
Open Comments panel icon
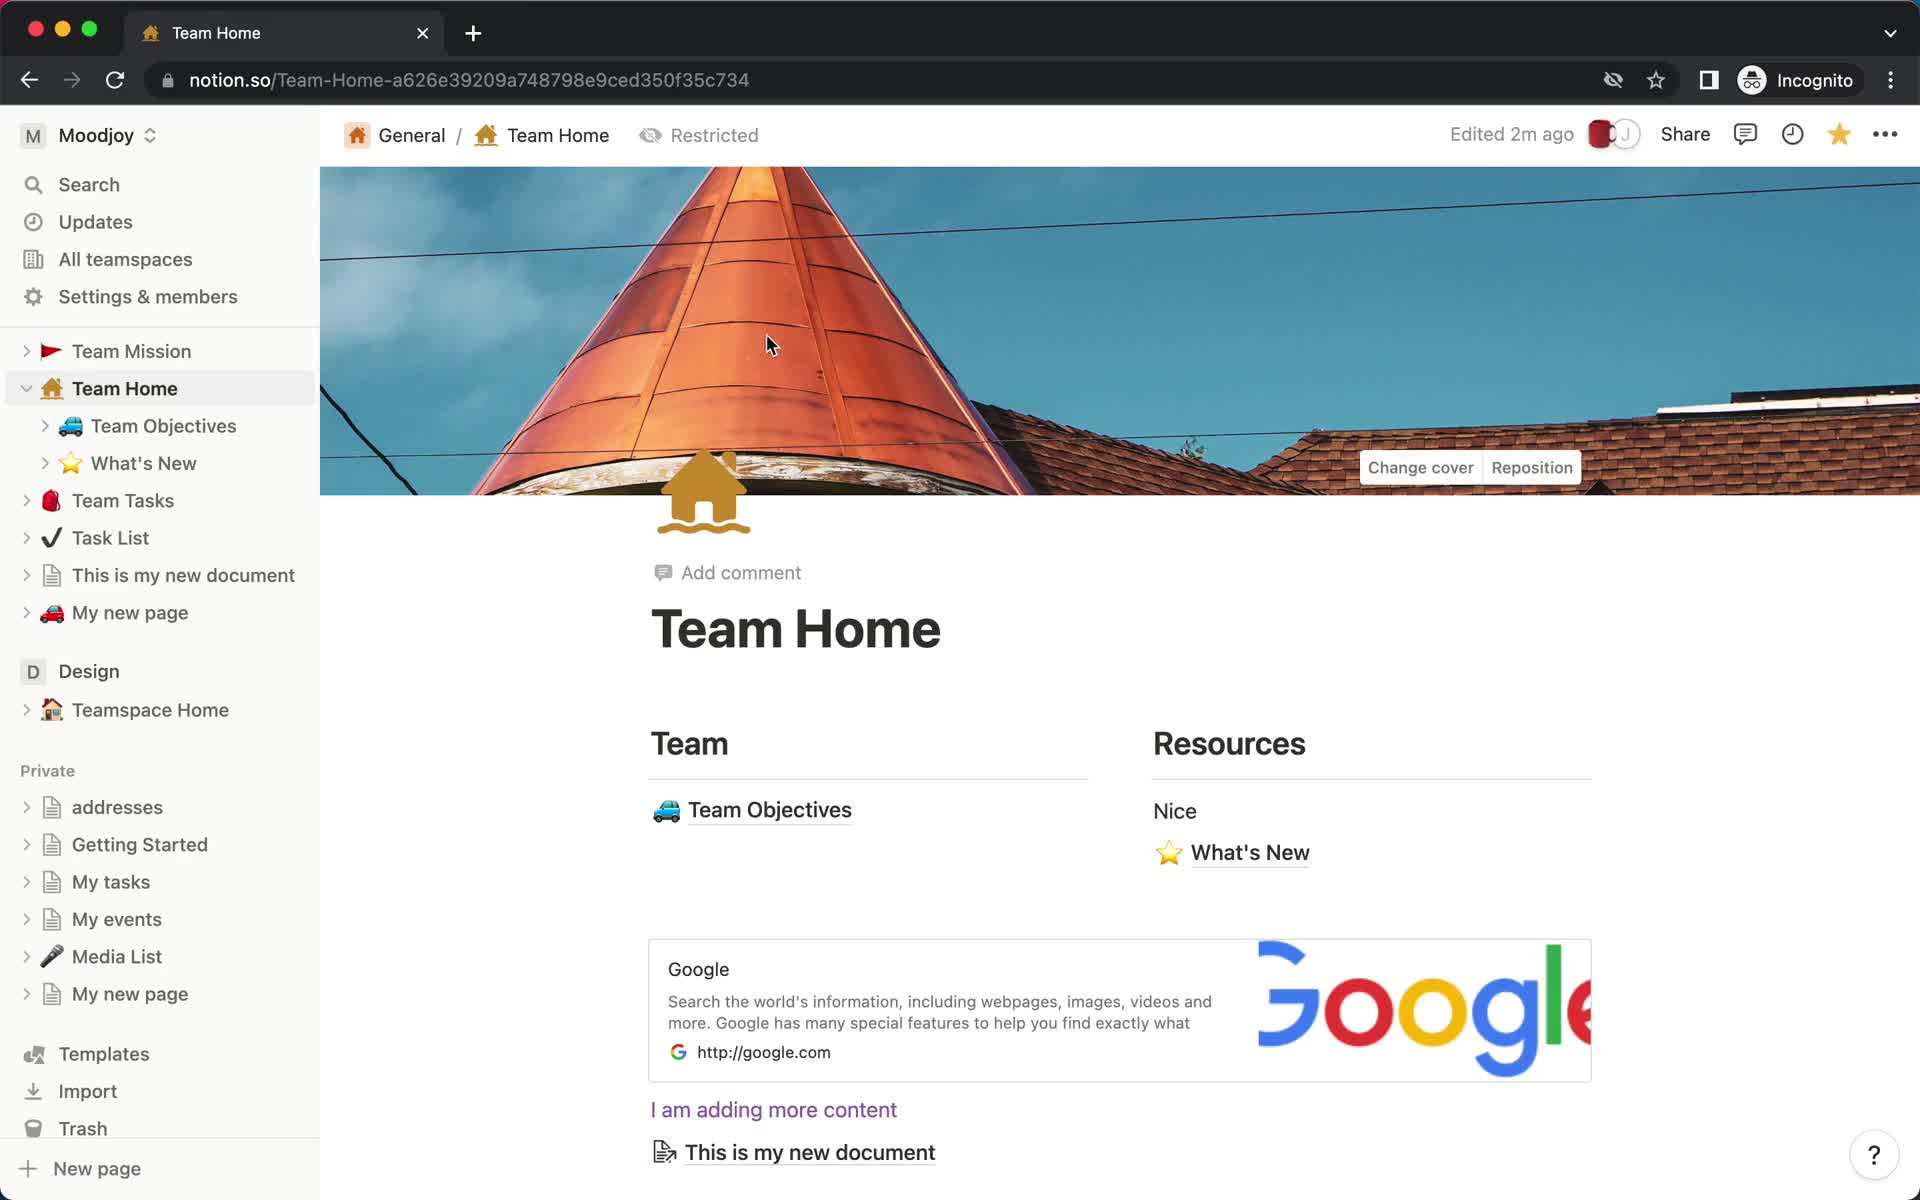(x=1746, y=134)
